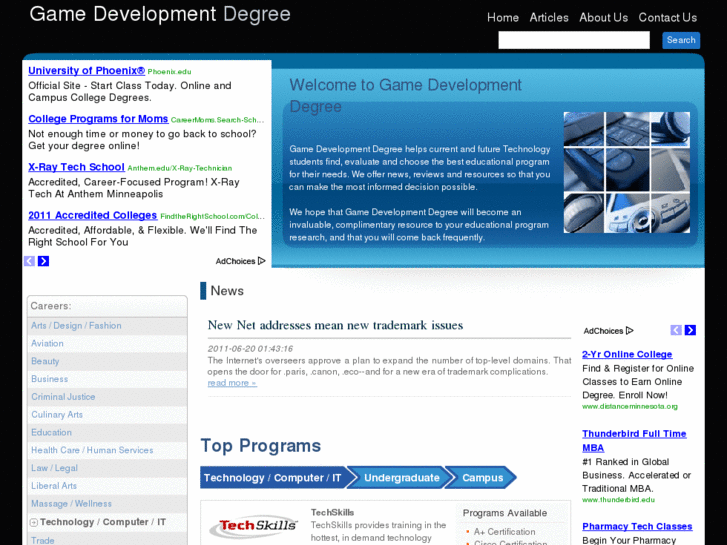727x545 pixels.
Task: Open Criminal Justice career category
Action: pos(63,397)
